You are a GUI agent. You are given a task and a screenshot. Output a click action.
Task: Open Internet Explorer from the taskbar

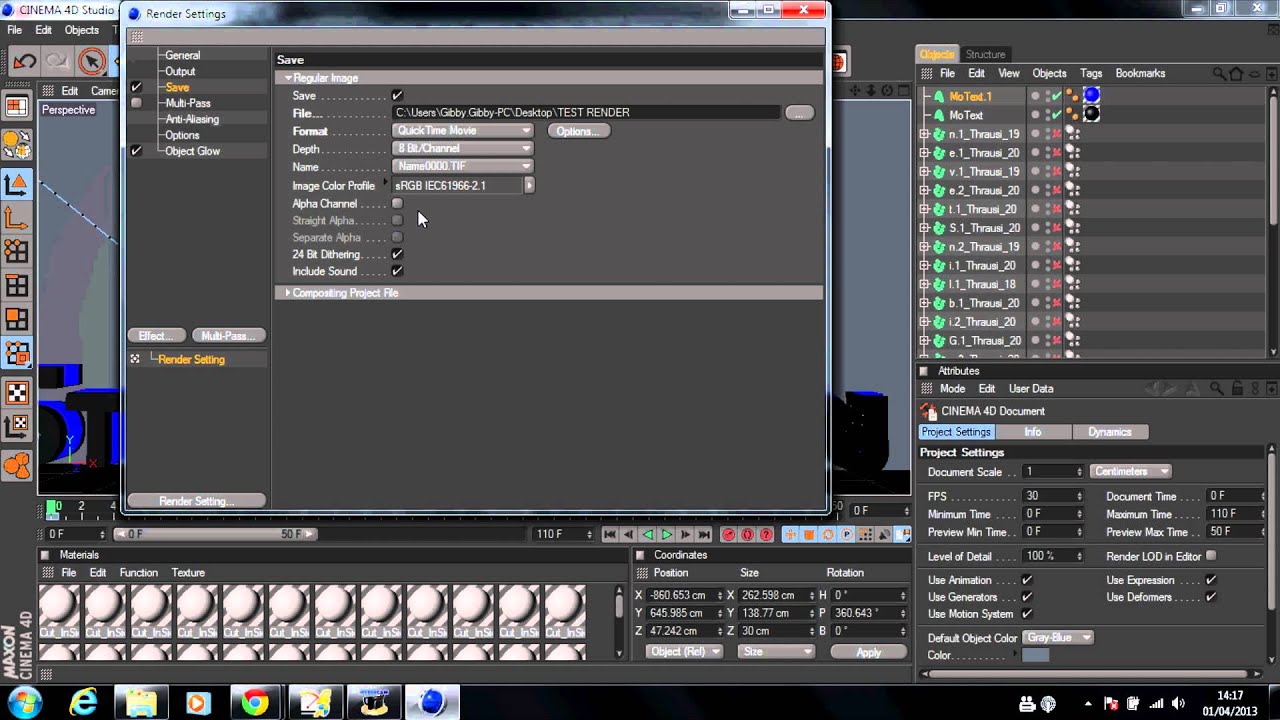point(83,703)
